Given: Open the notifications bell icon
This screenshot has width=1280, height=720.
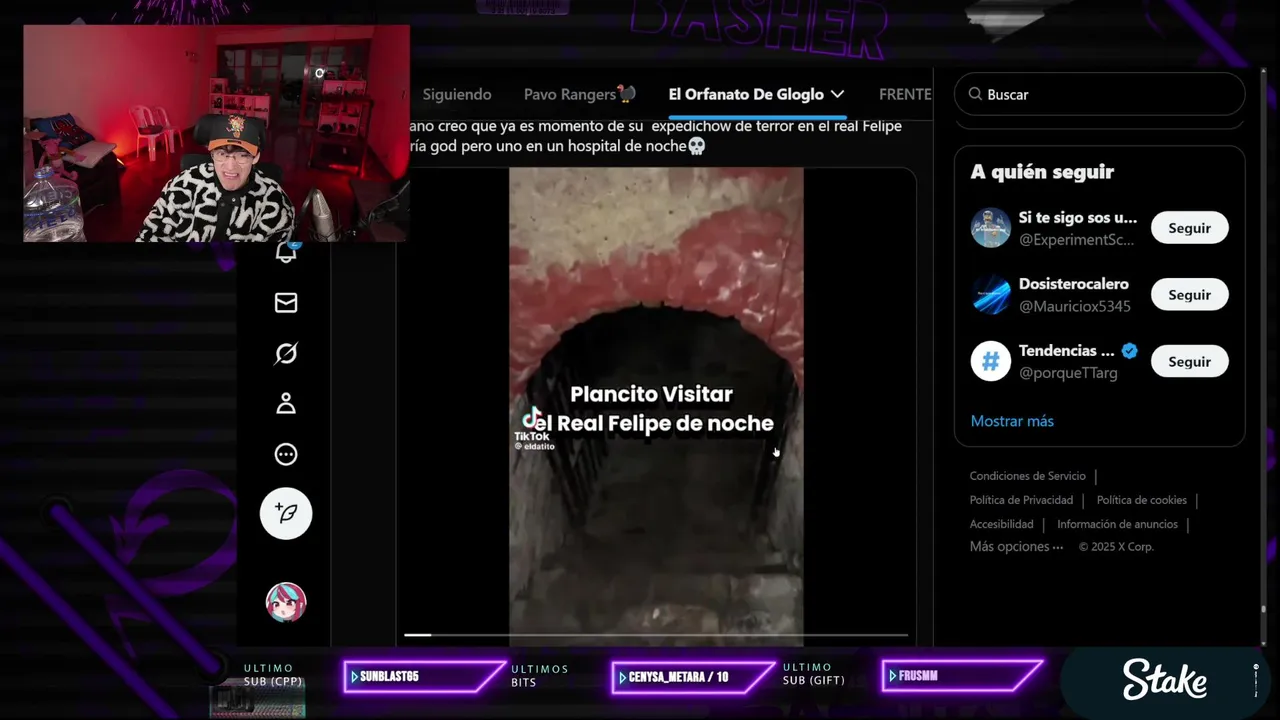Looking at the screenshot, I should [286, 252].
